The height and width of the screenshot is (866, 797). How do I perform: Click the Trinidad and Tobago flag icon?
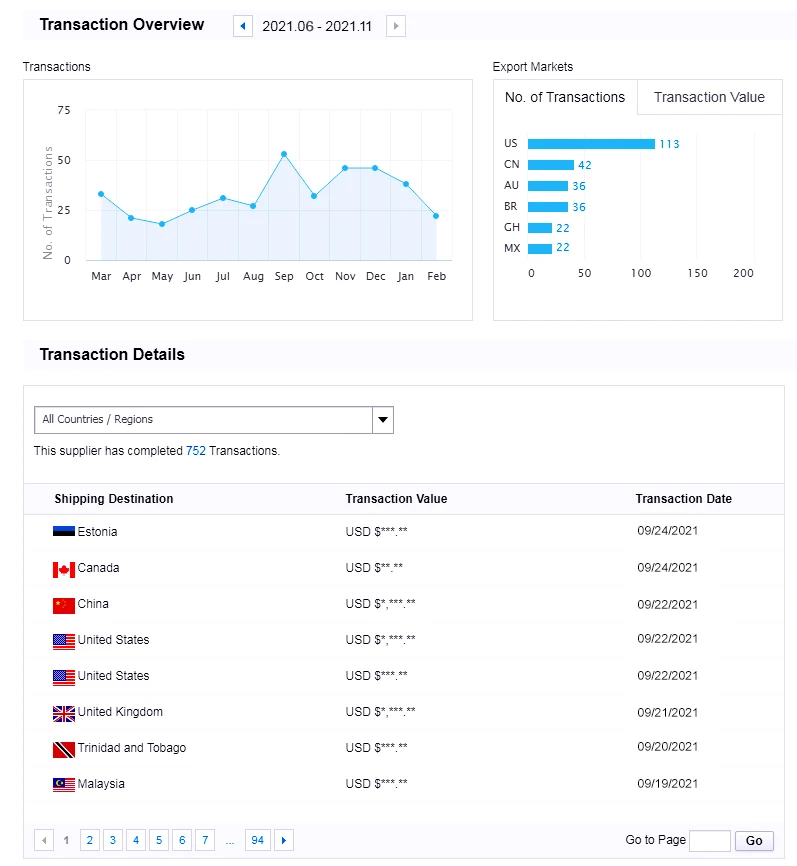coord(64,749)
